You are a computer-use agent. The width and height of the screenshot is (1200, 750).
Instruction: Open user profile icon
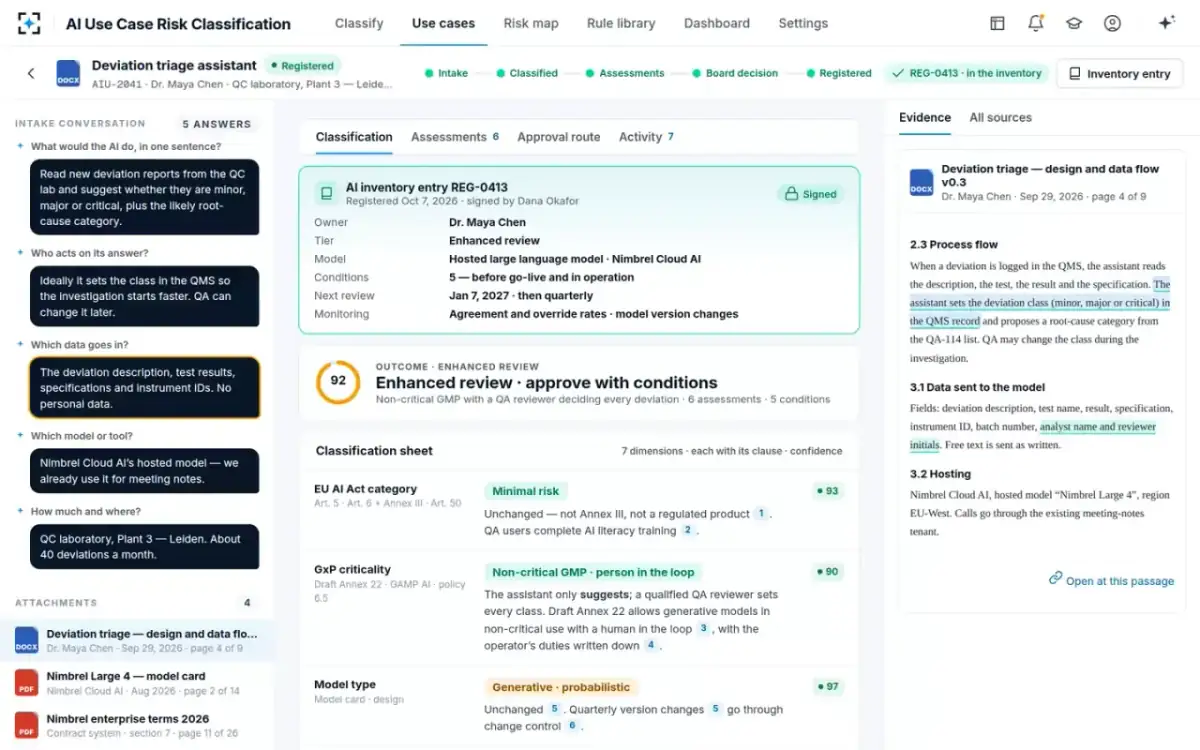click(1112, 23)
